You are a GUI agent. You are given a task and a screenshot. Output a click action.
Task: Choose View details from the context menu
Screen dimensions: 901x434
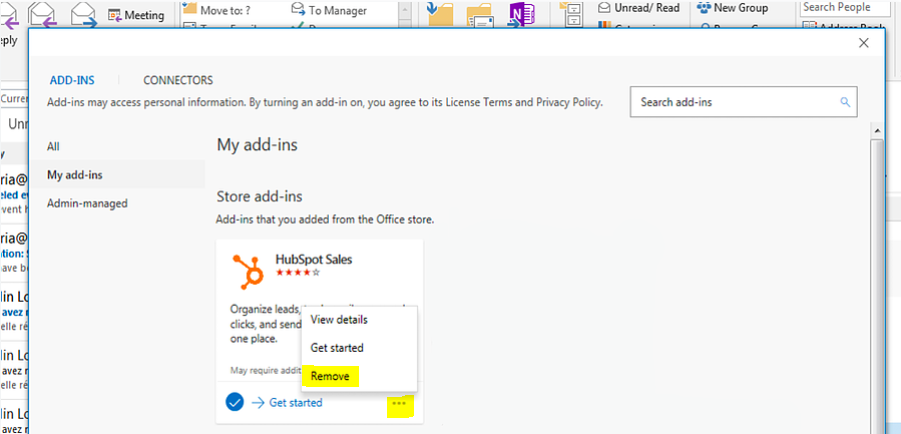338,320
